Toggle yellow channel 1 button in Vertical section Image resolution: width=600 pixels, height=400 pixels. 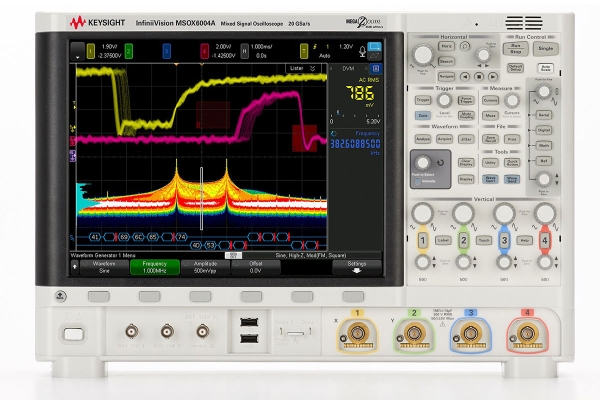click(423, 240)
